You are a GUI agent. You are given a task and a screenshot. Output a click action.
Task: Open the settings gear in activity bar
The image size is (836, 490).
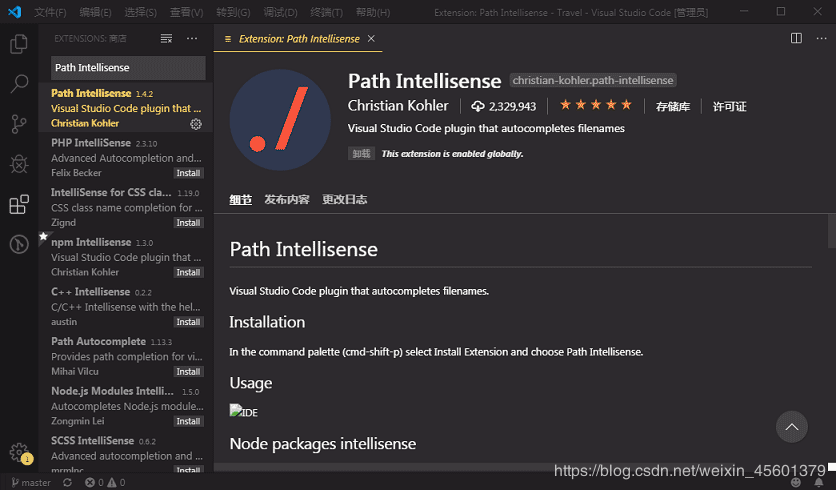click(19, 453)
